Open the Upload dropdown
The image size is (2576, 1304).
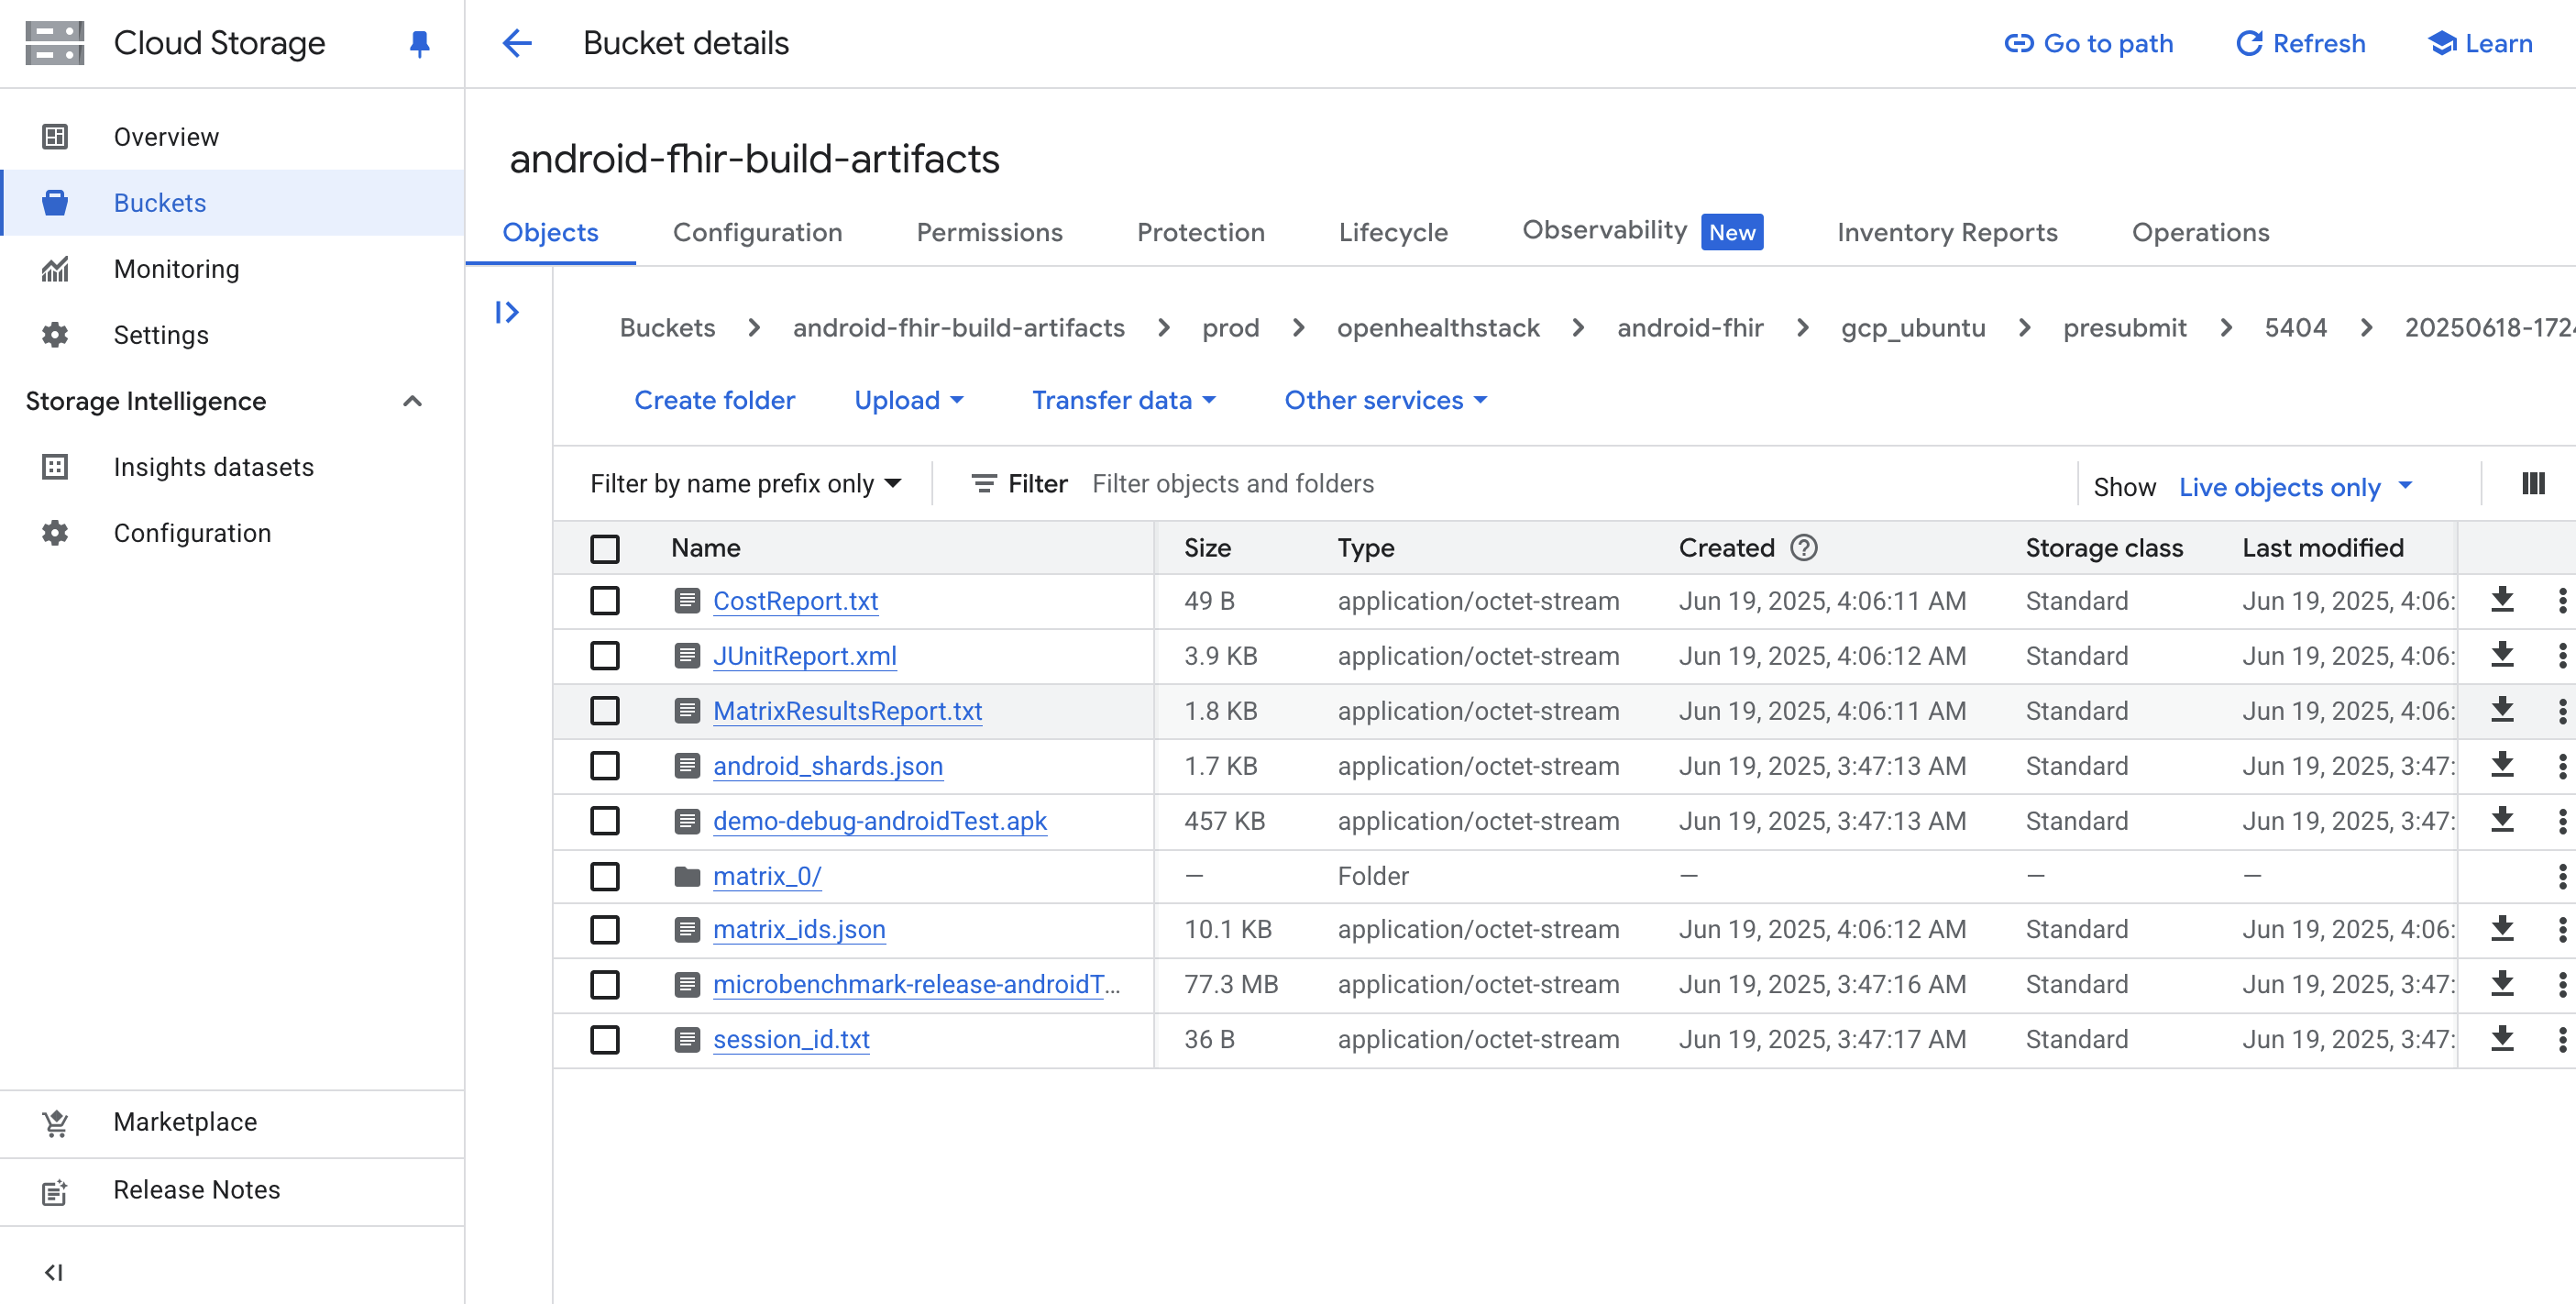click(909, 400)
